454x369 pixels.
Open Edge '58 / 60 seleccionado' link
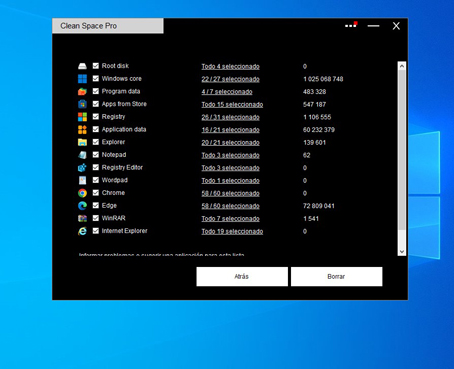[230, 206]
